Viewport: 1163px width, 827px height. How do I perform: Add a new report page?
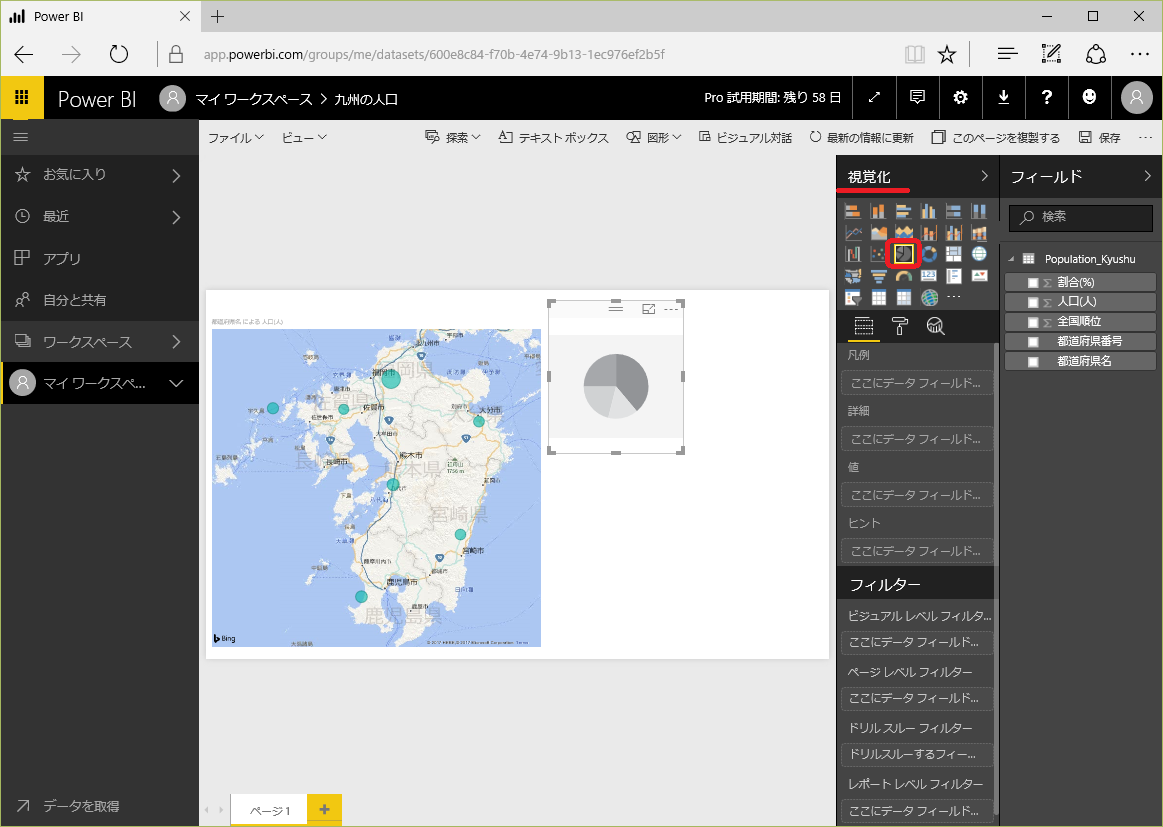(x=324, y=809)
